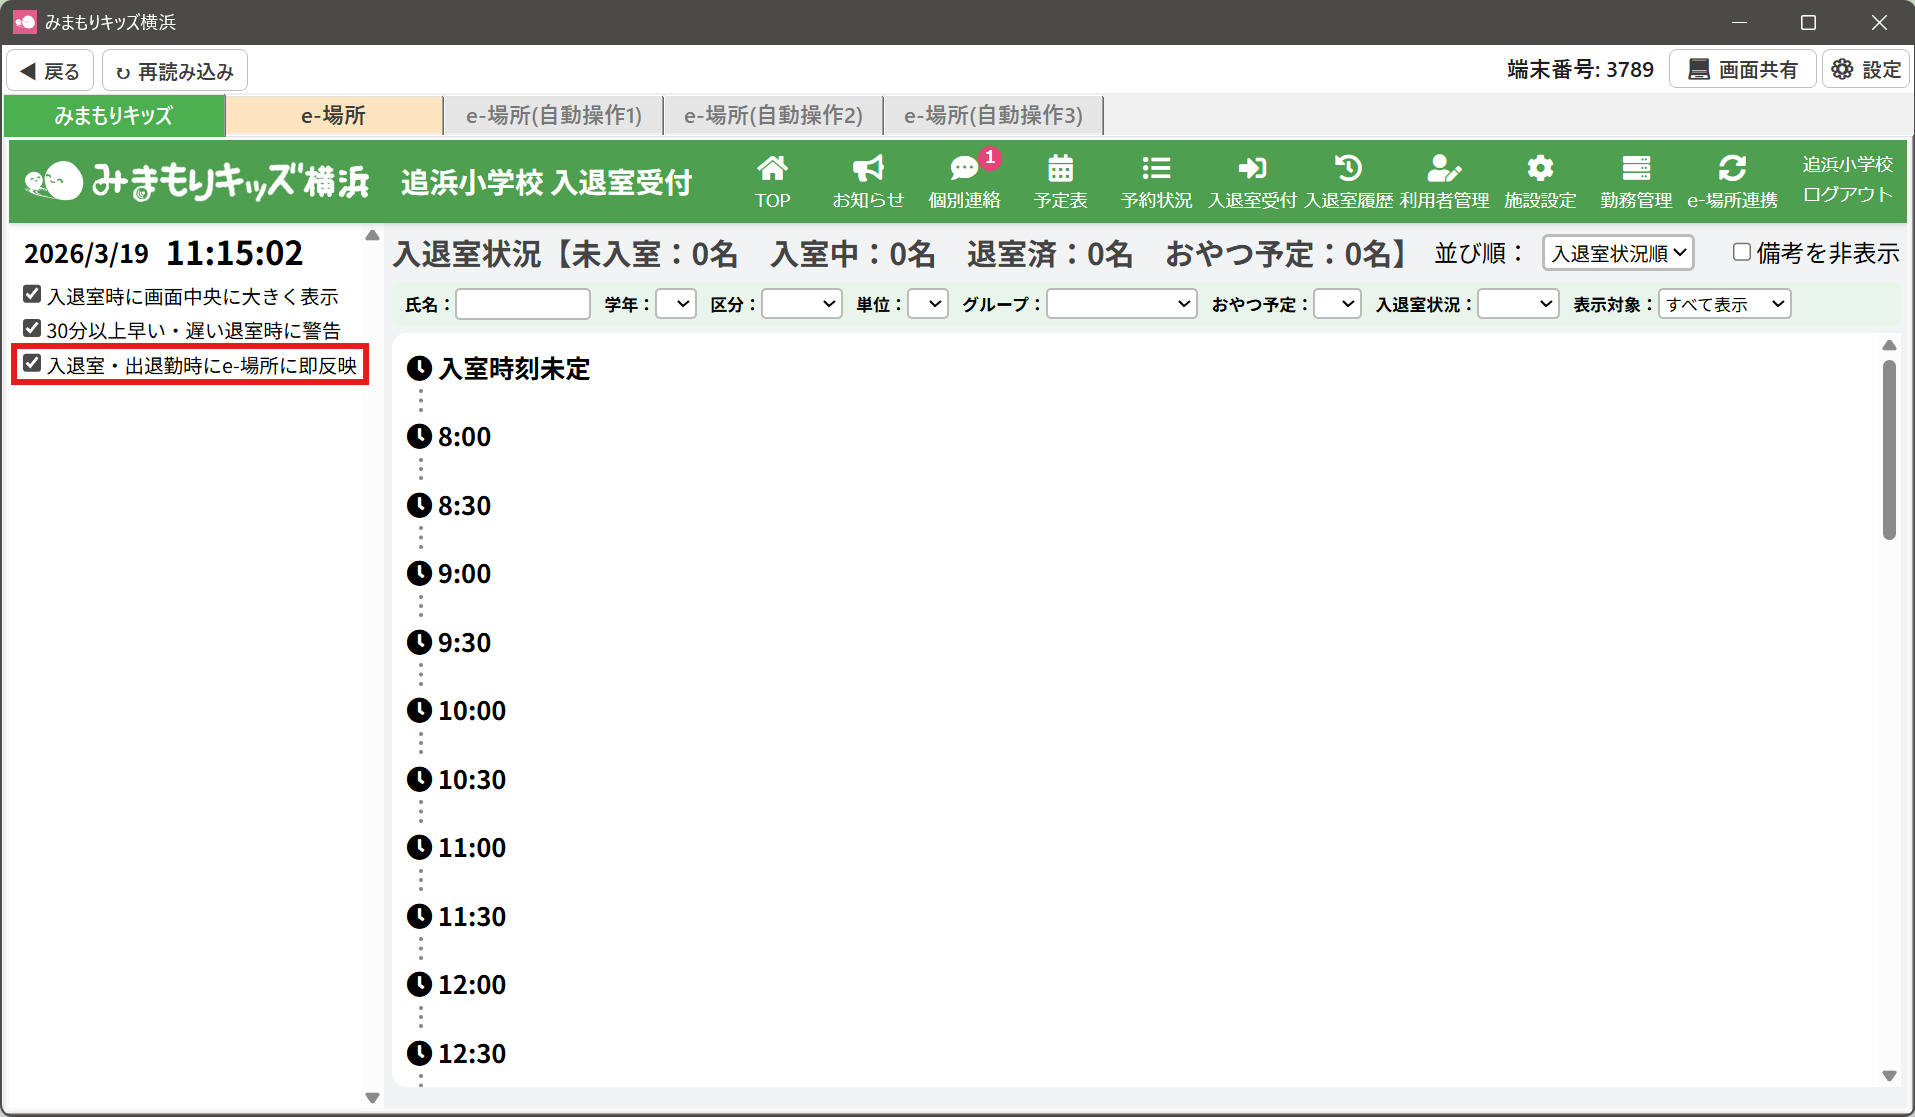1915x1117 pixels.
Task: Uncheck 入退室時に画面中央に大きく表示 checkbox
Action: coord(33,295)
